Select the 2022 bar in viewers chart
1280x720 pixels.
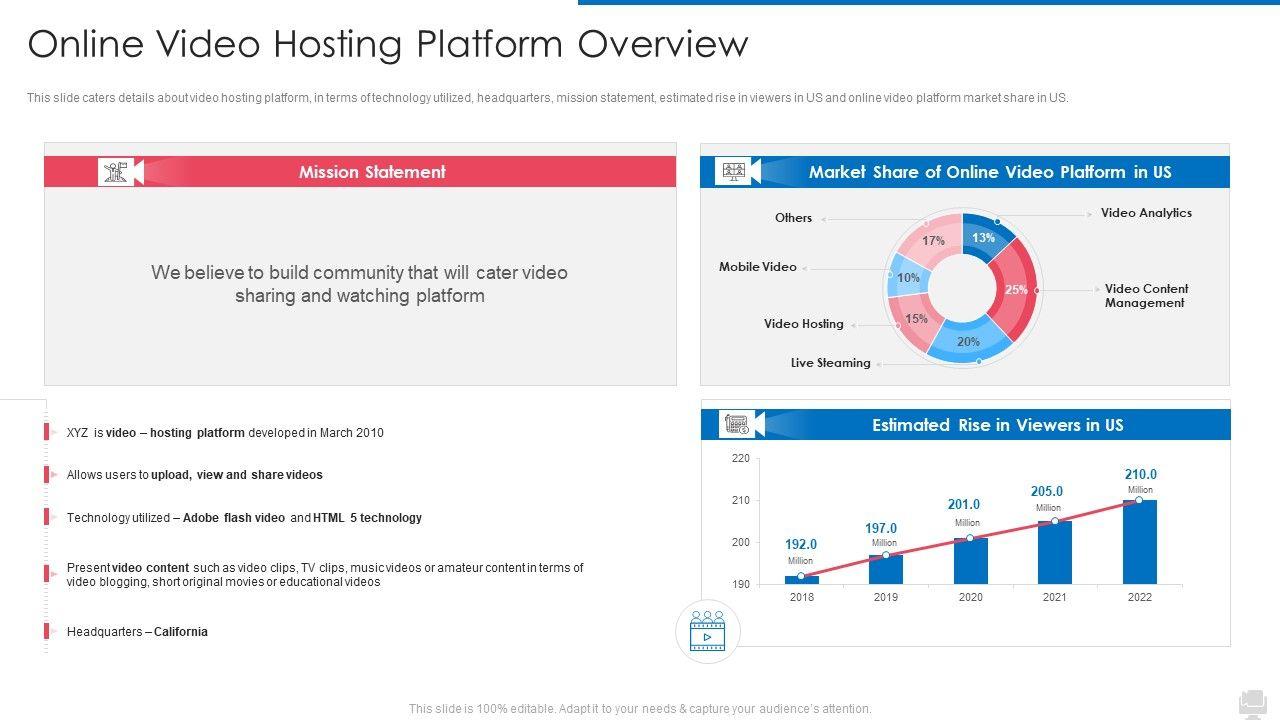click(1139, 542)
